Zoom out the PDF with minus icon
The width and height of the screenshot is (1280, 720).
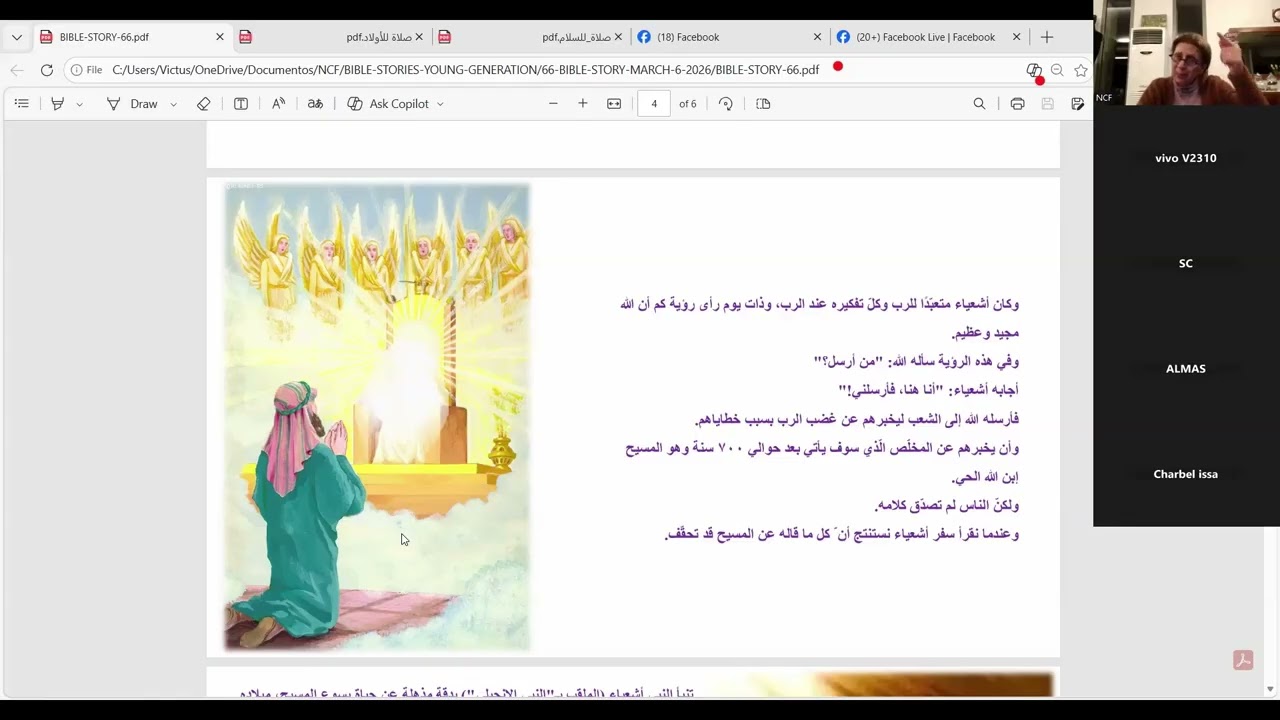tap(553, 104)
